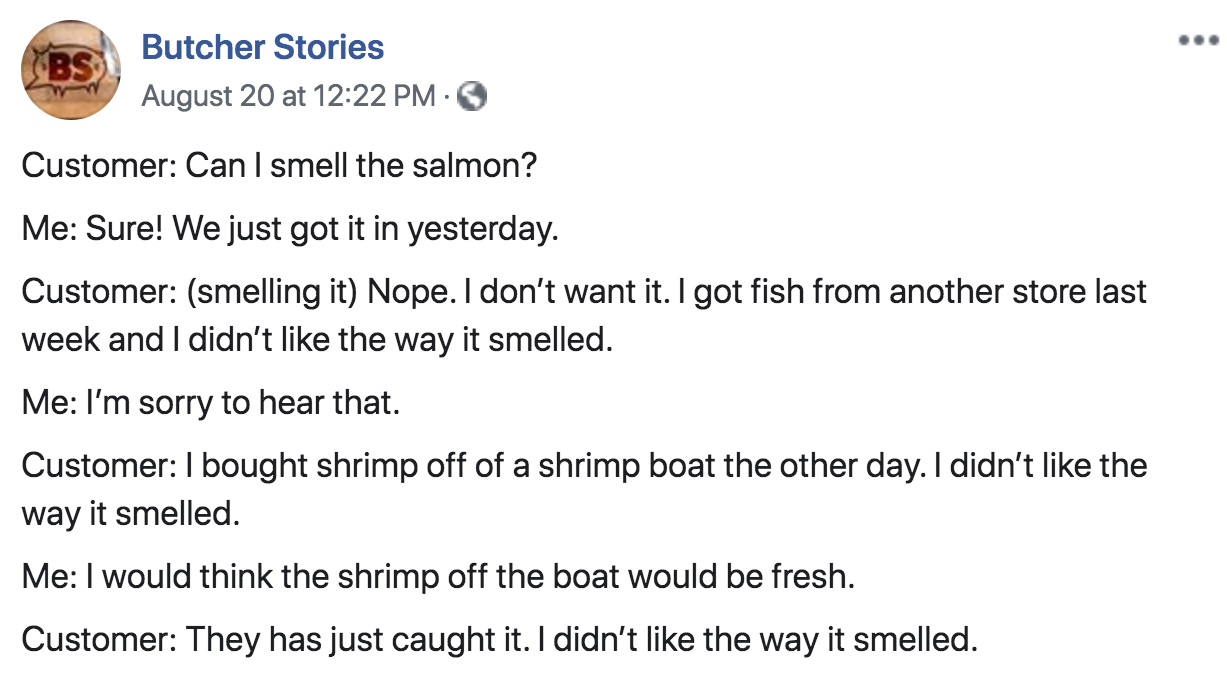Click the line starting "Me: I would think"
Viewport: 1227px width, 685px height.
click(x=438, y=577)
